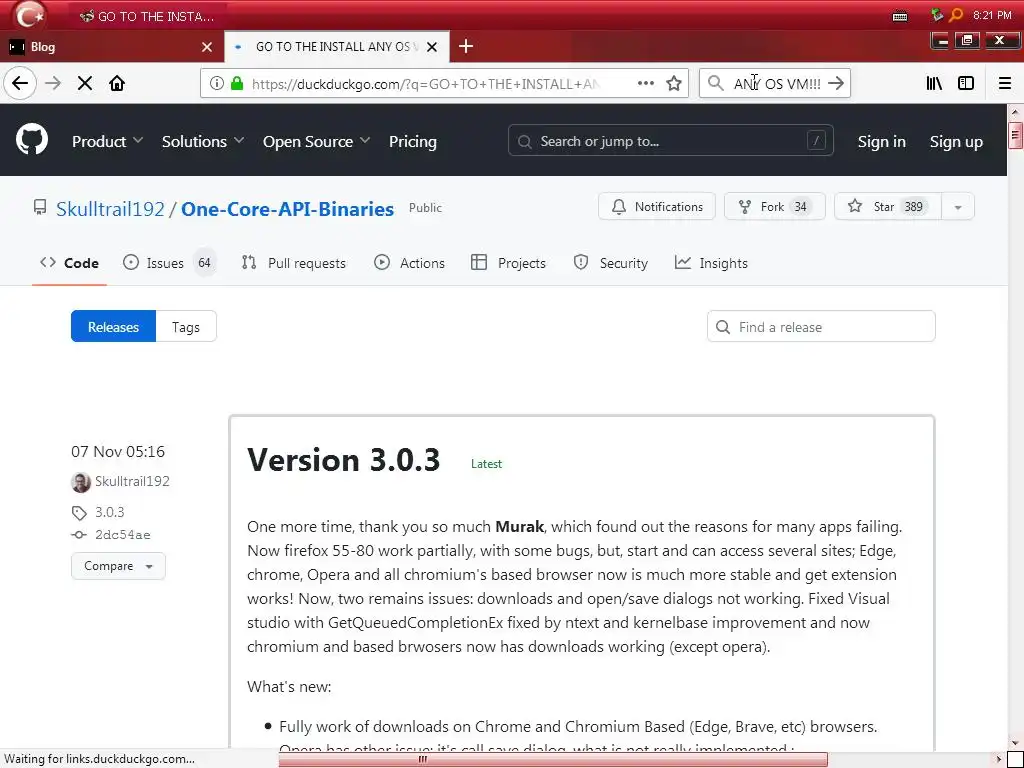Switch to the Issues tab

pyautogui.click(x=169, y=263)
